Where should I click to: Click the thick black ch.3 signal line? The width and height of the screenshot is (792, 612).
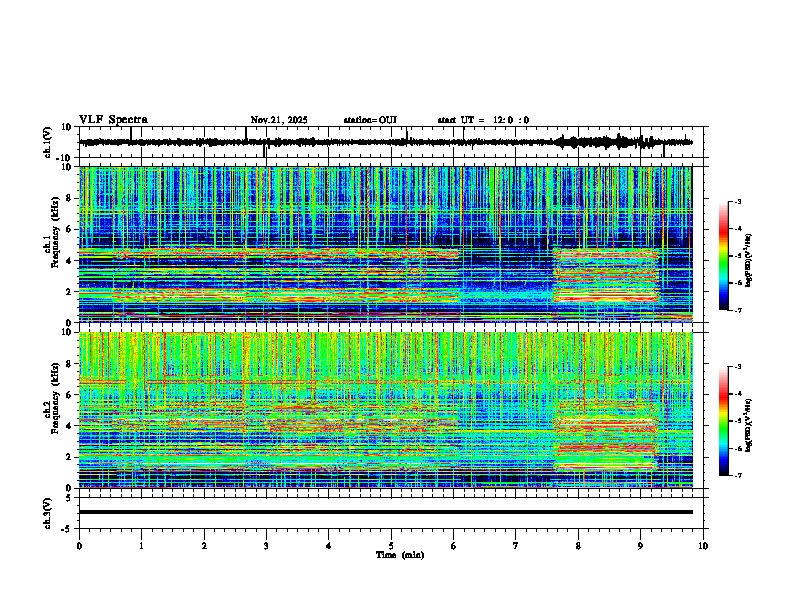[385, 512]
